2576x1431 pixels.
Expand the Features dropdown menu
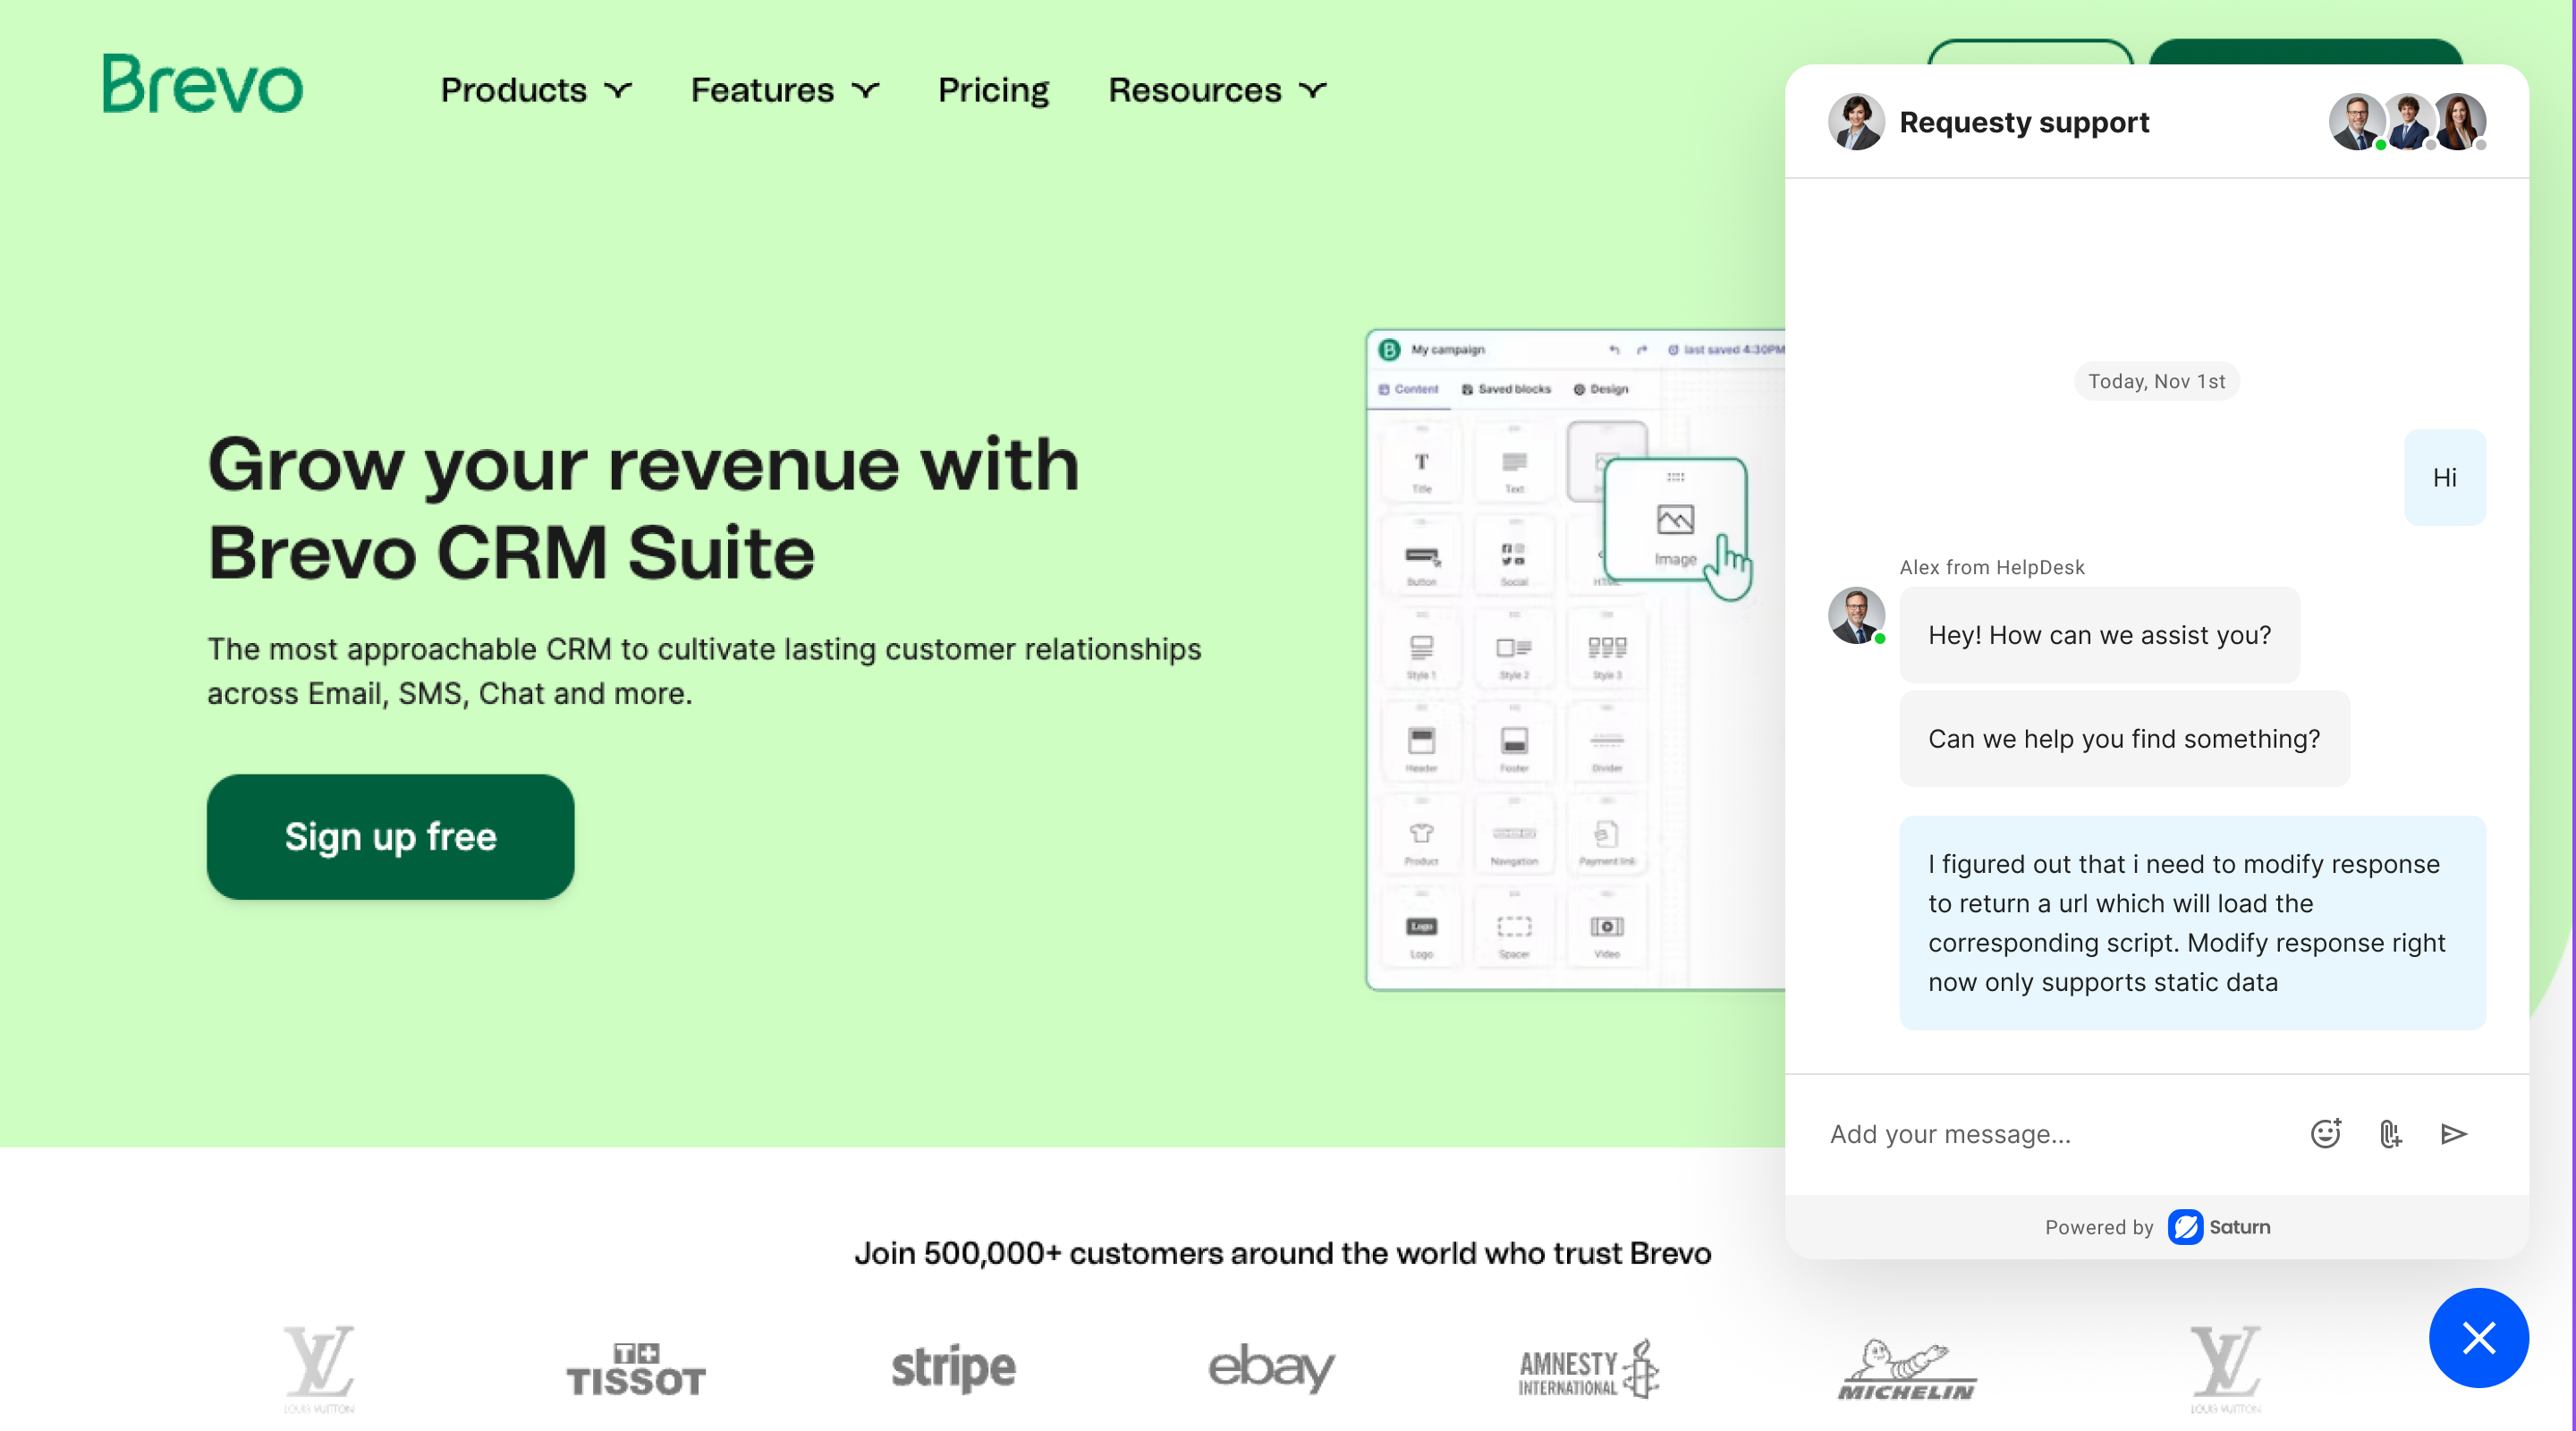click(x=785, y=90)
